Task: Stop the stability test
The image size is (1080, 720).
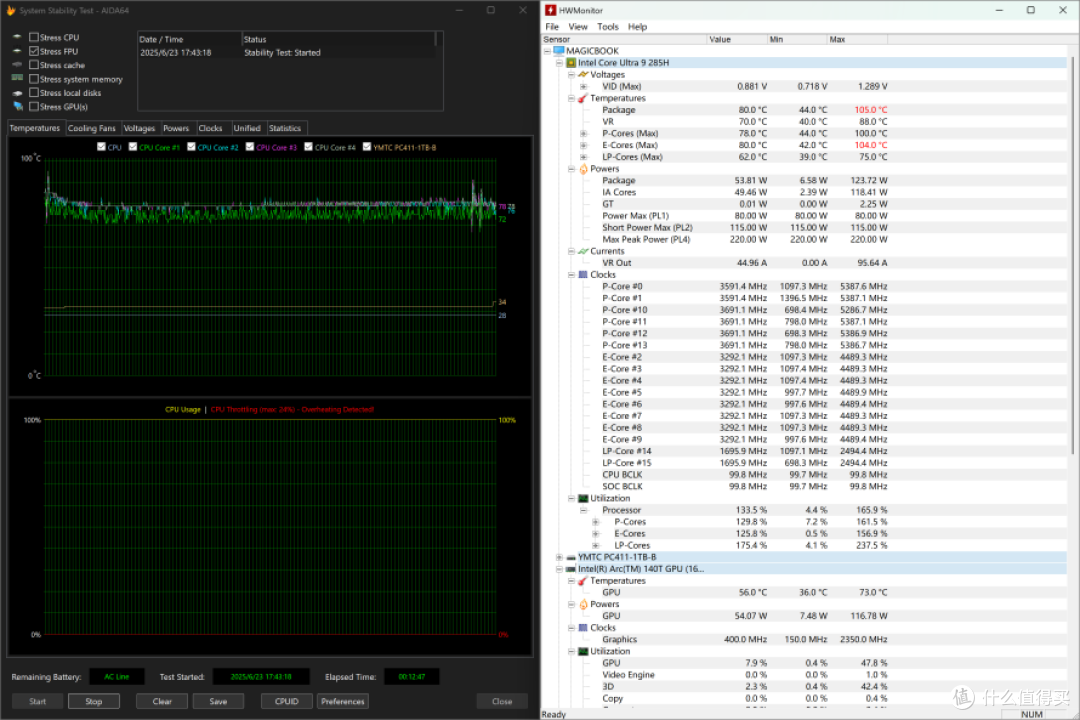Action: [x=94, y=701]
